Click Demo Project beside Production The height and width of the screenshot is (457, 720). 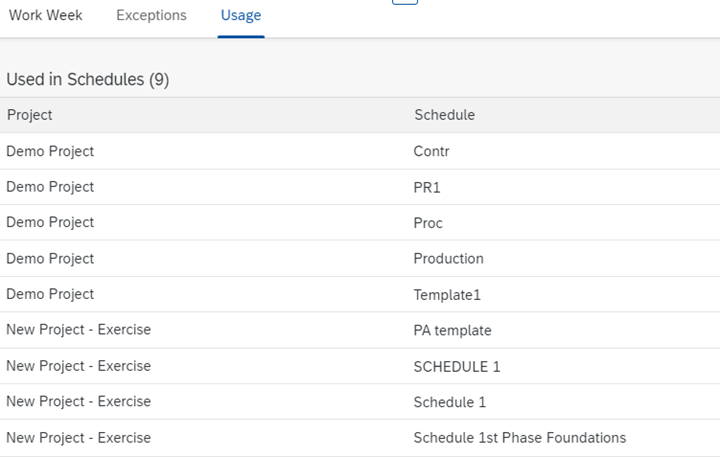50,259
